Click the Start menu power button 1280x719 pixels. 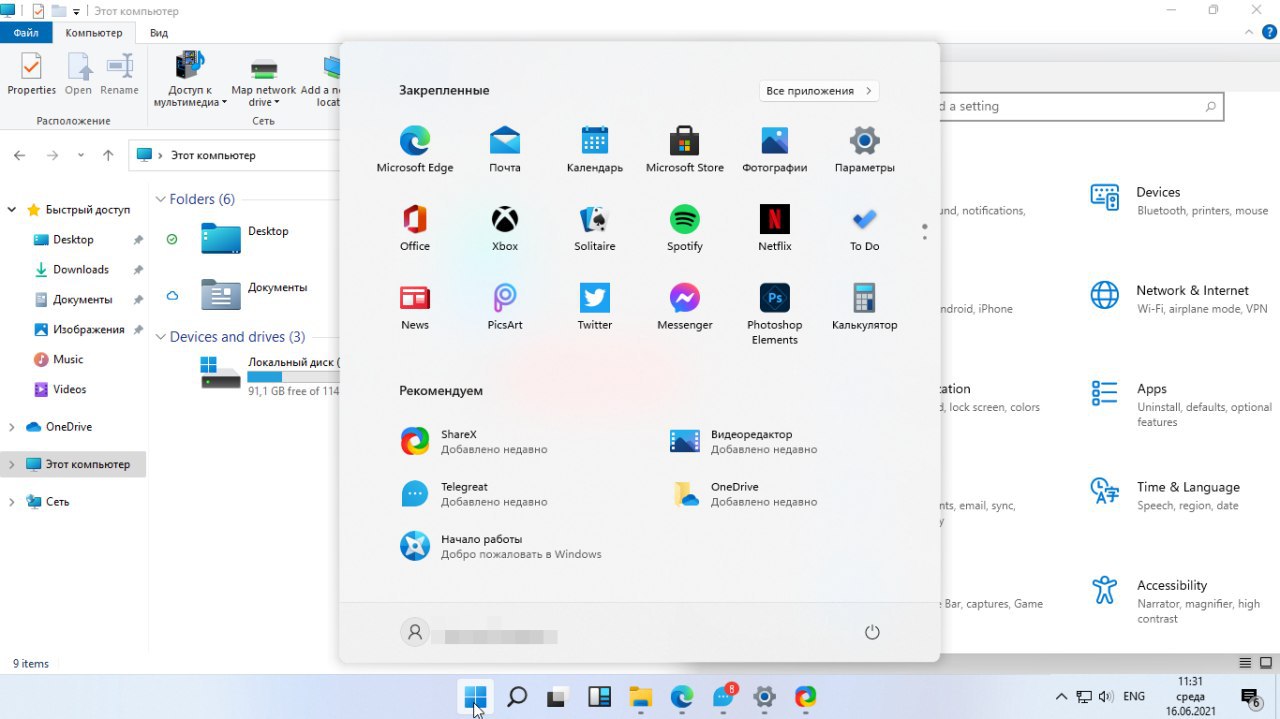872,632
